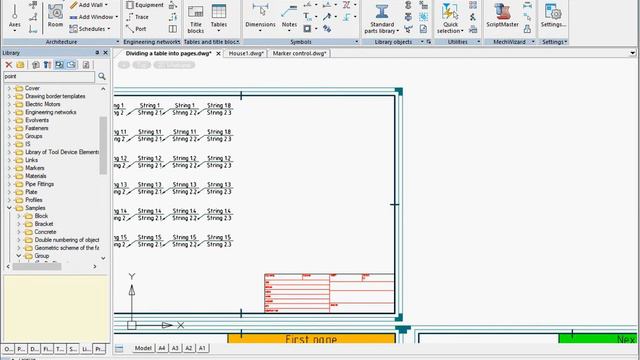Click the Library vertical scrollbar thumb

point(103,146)
